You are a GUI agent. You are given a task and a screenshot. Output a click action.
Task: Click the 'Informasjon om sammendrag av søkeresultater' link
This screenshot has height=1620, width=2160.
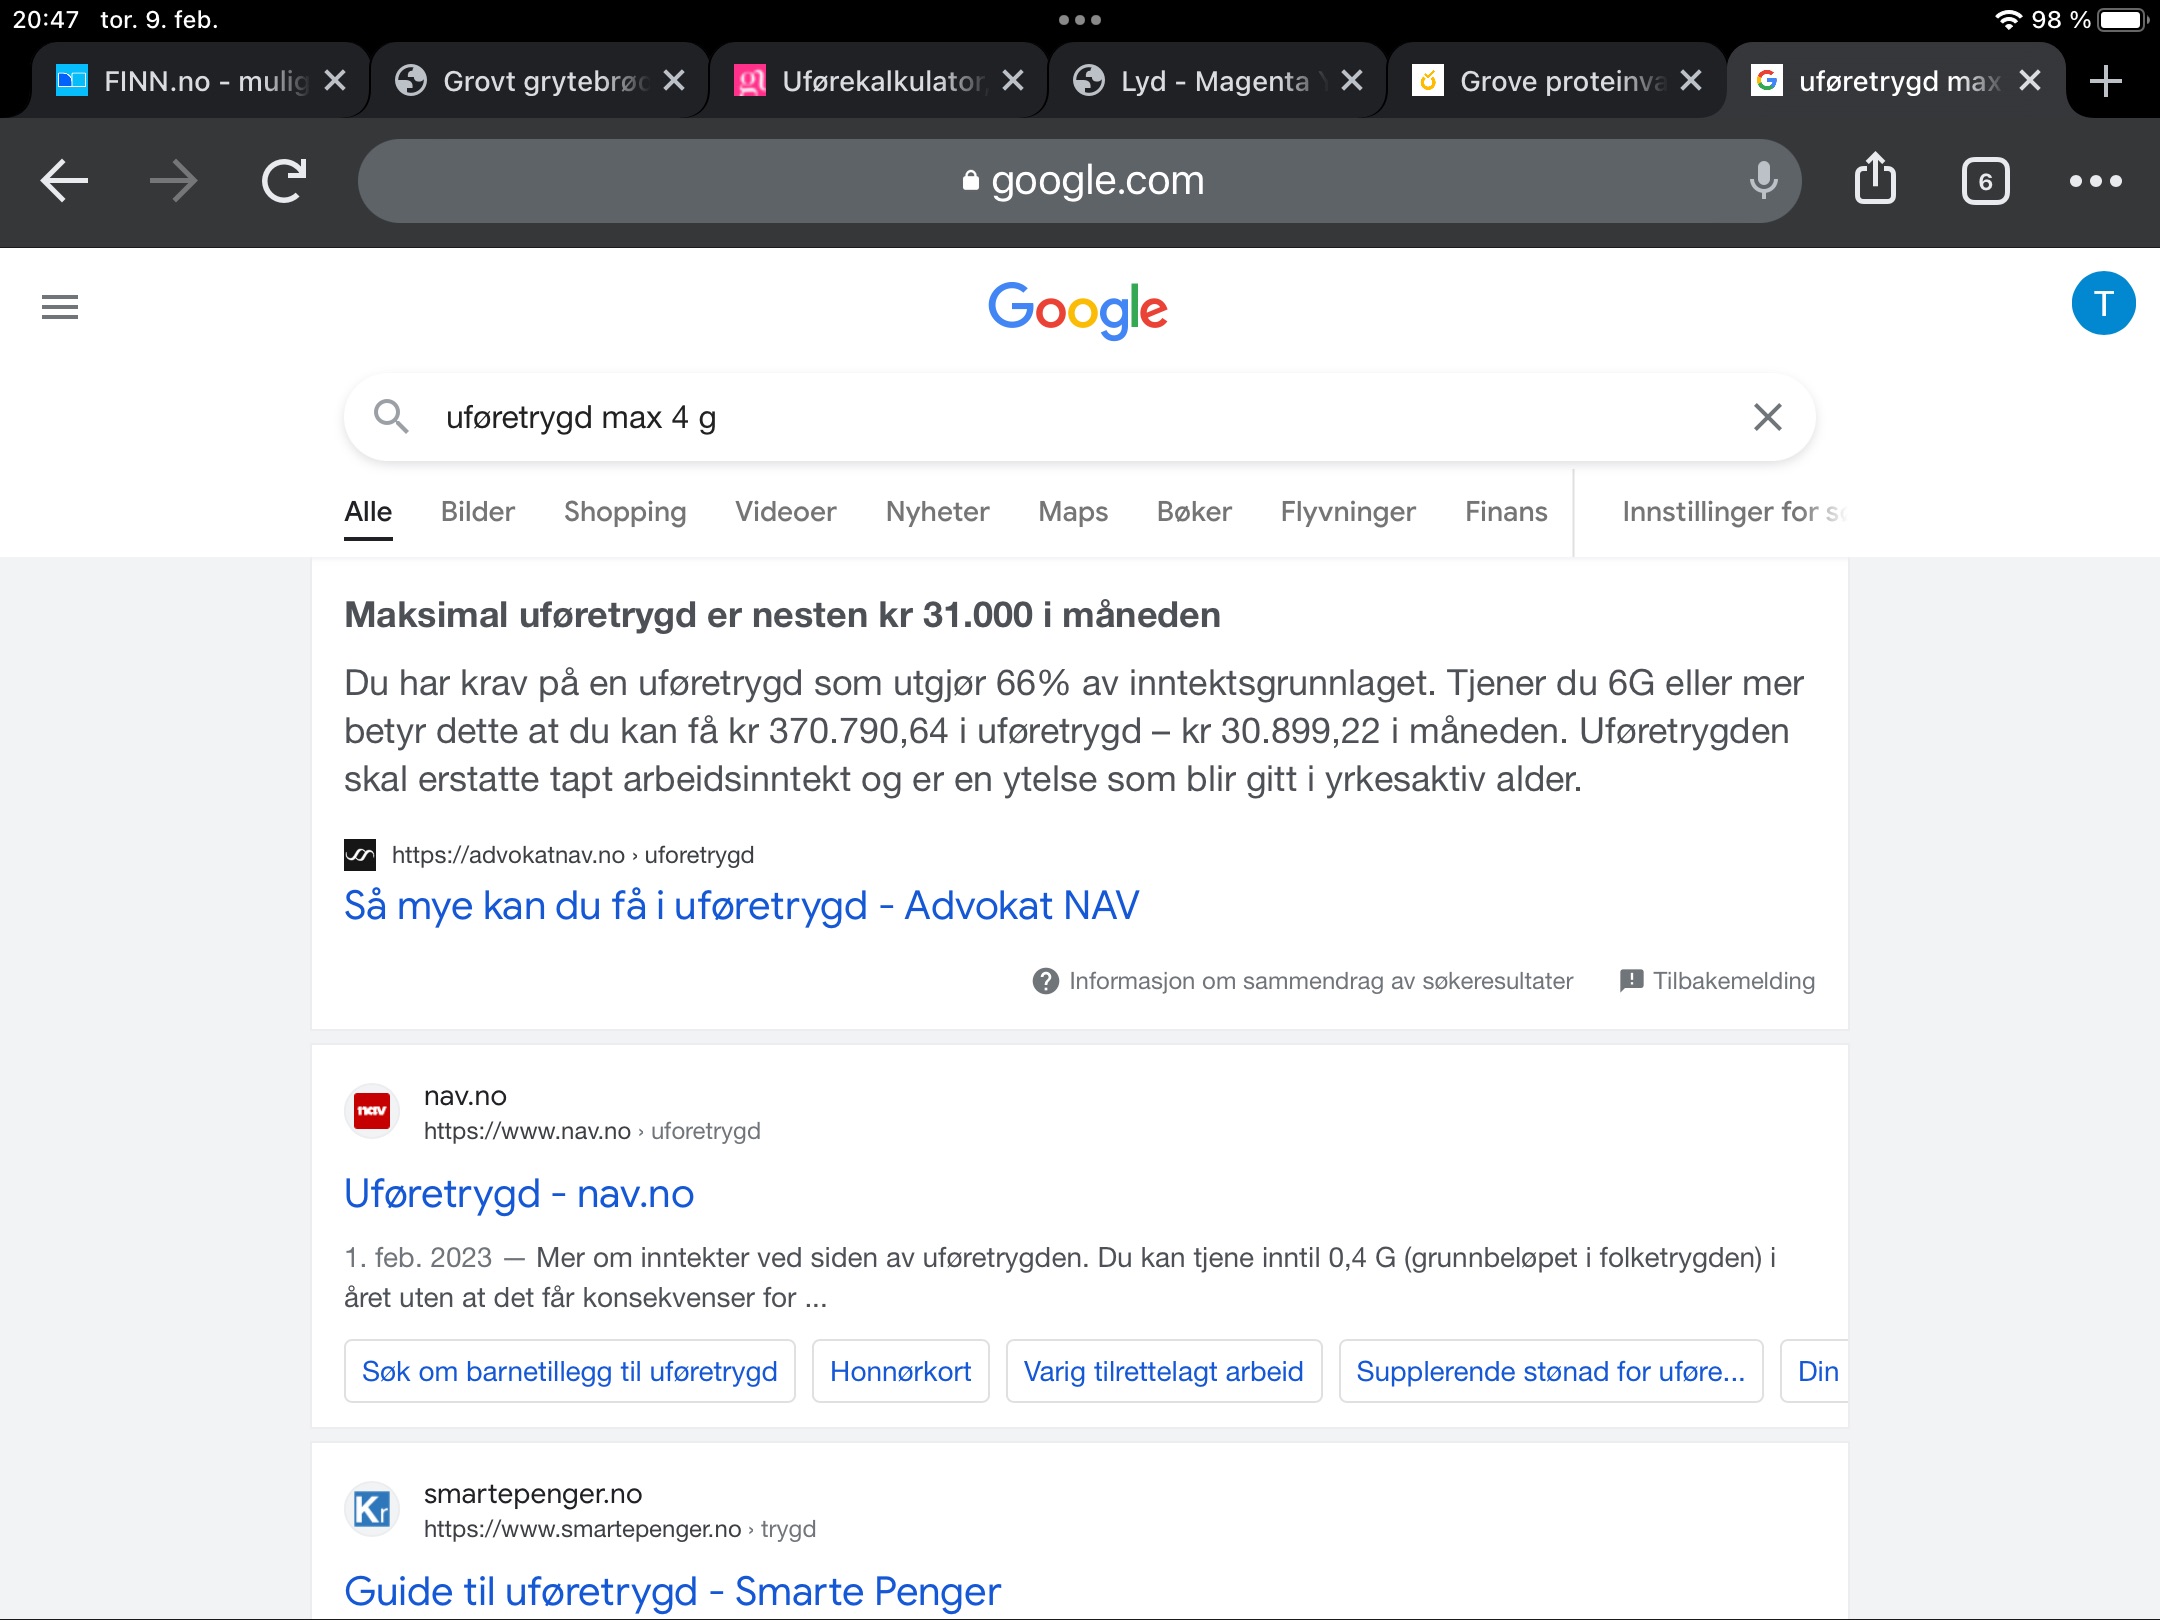[1321, 981]
